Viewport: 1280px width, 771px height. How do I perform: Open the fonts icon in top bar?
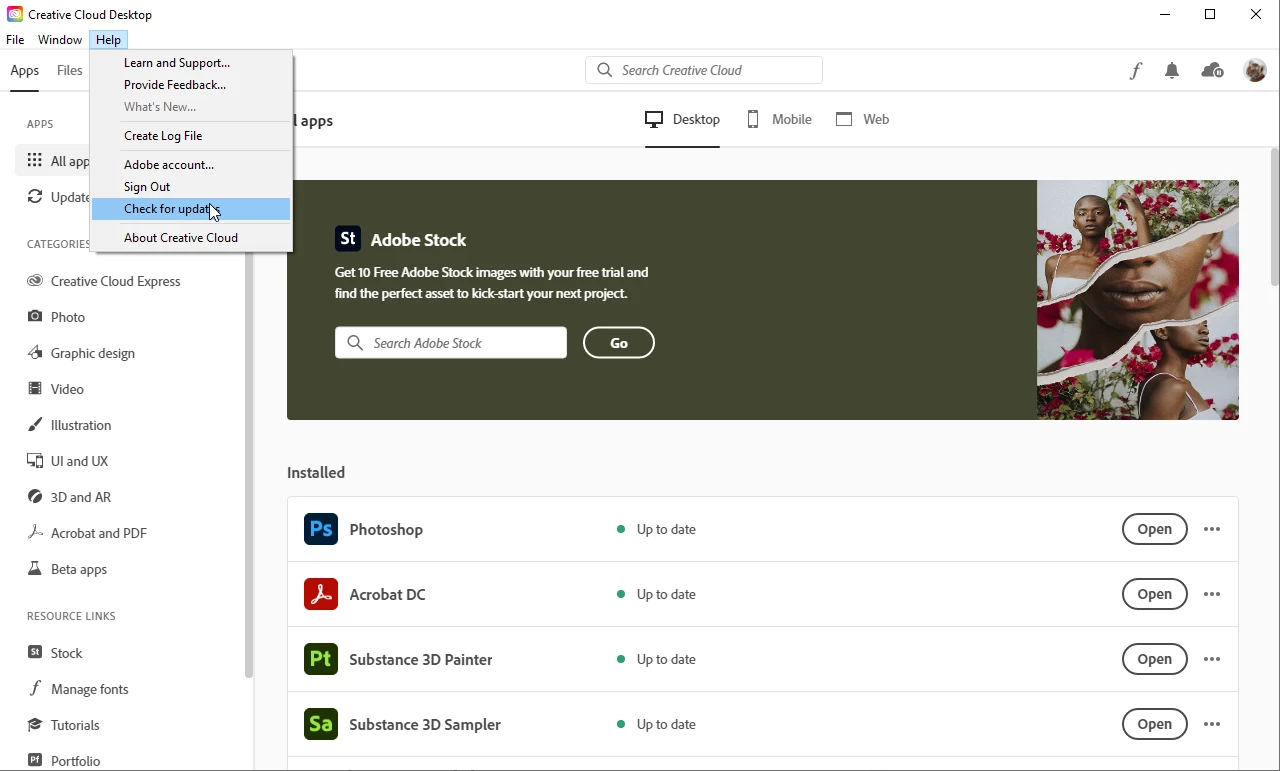click(x=1136, y=71)
